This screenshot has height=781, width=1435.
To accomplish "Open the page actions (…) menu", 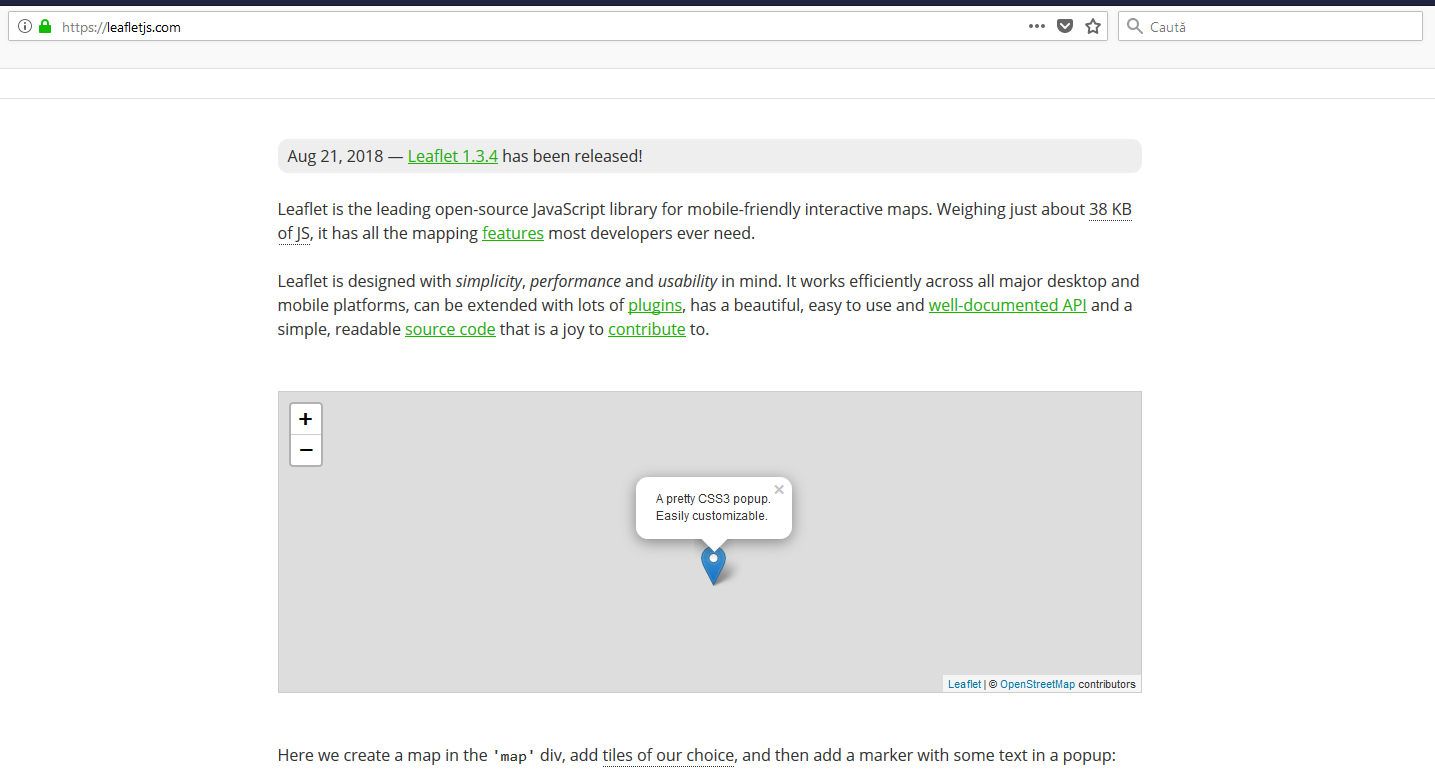I will (x=1036, y=26).
